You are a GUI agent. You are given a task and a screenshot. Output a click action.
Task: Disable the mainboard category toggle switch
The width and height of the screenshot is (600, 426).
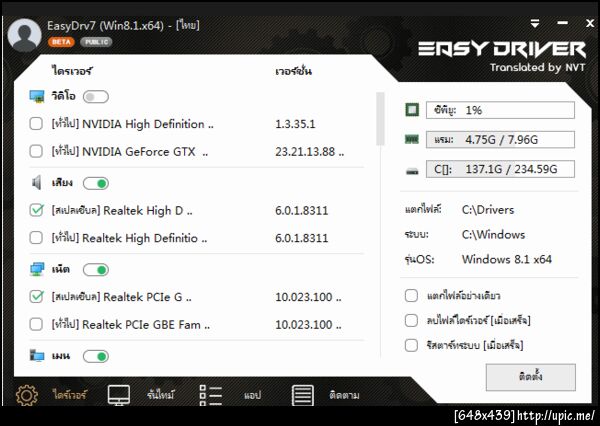tap(96, 356)
